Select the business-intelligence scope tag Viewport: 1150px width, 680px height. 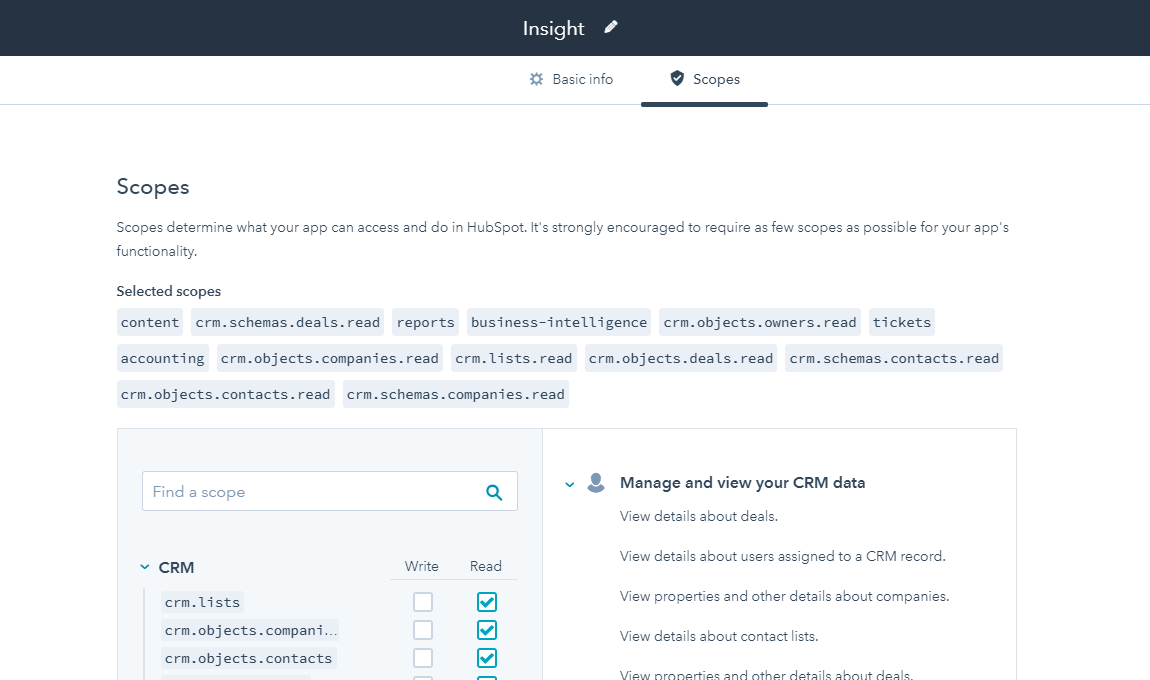click(558, 322)
